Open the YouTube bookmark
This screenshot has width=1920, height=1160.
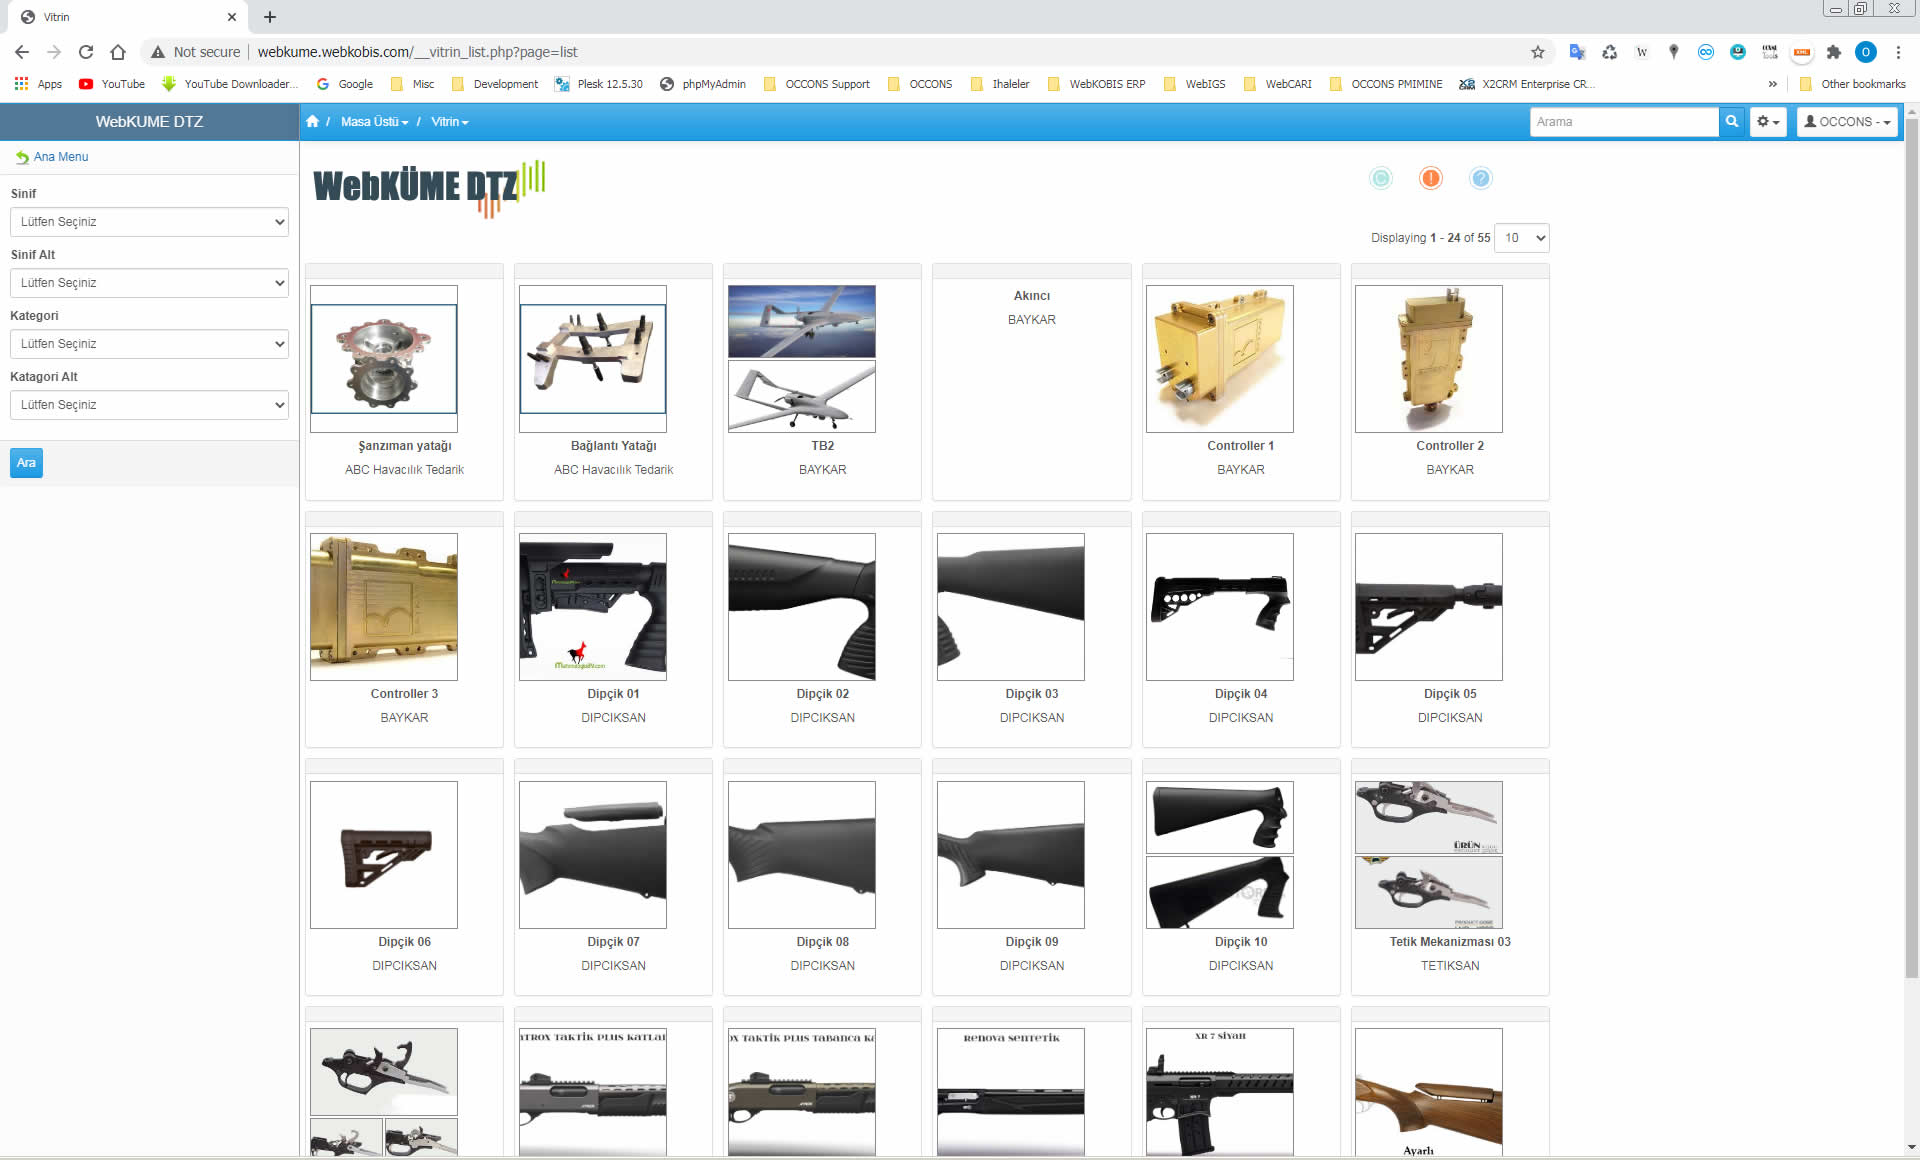112,84
